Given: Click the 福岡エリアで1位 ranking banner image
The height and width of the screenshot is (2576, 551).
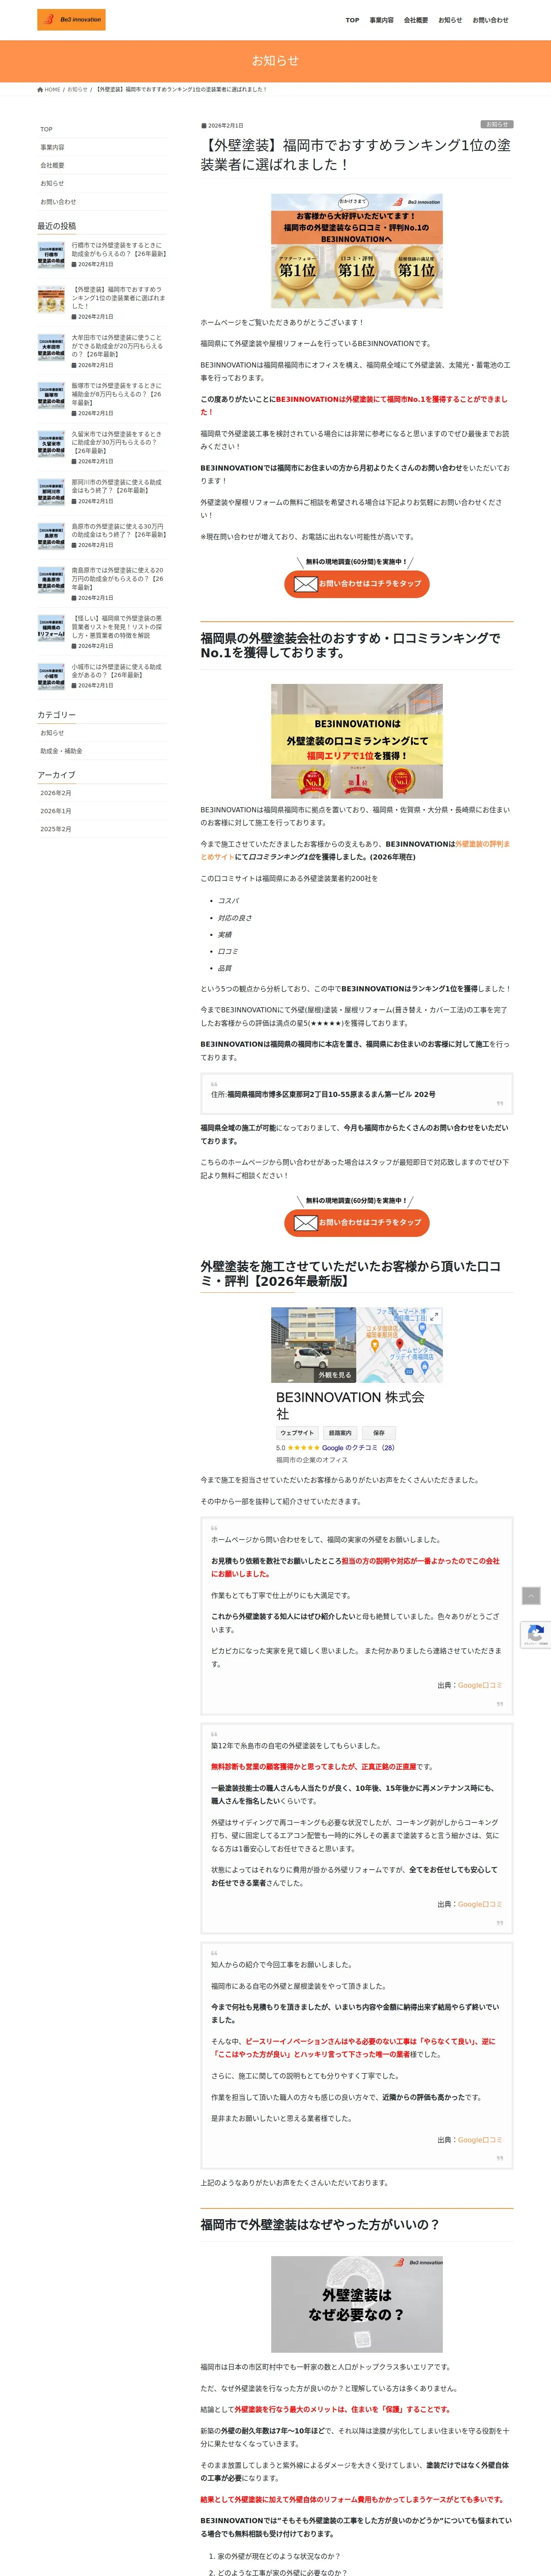Looking at the screenshot, I should [x=357, y=740].
